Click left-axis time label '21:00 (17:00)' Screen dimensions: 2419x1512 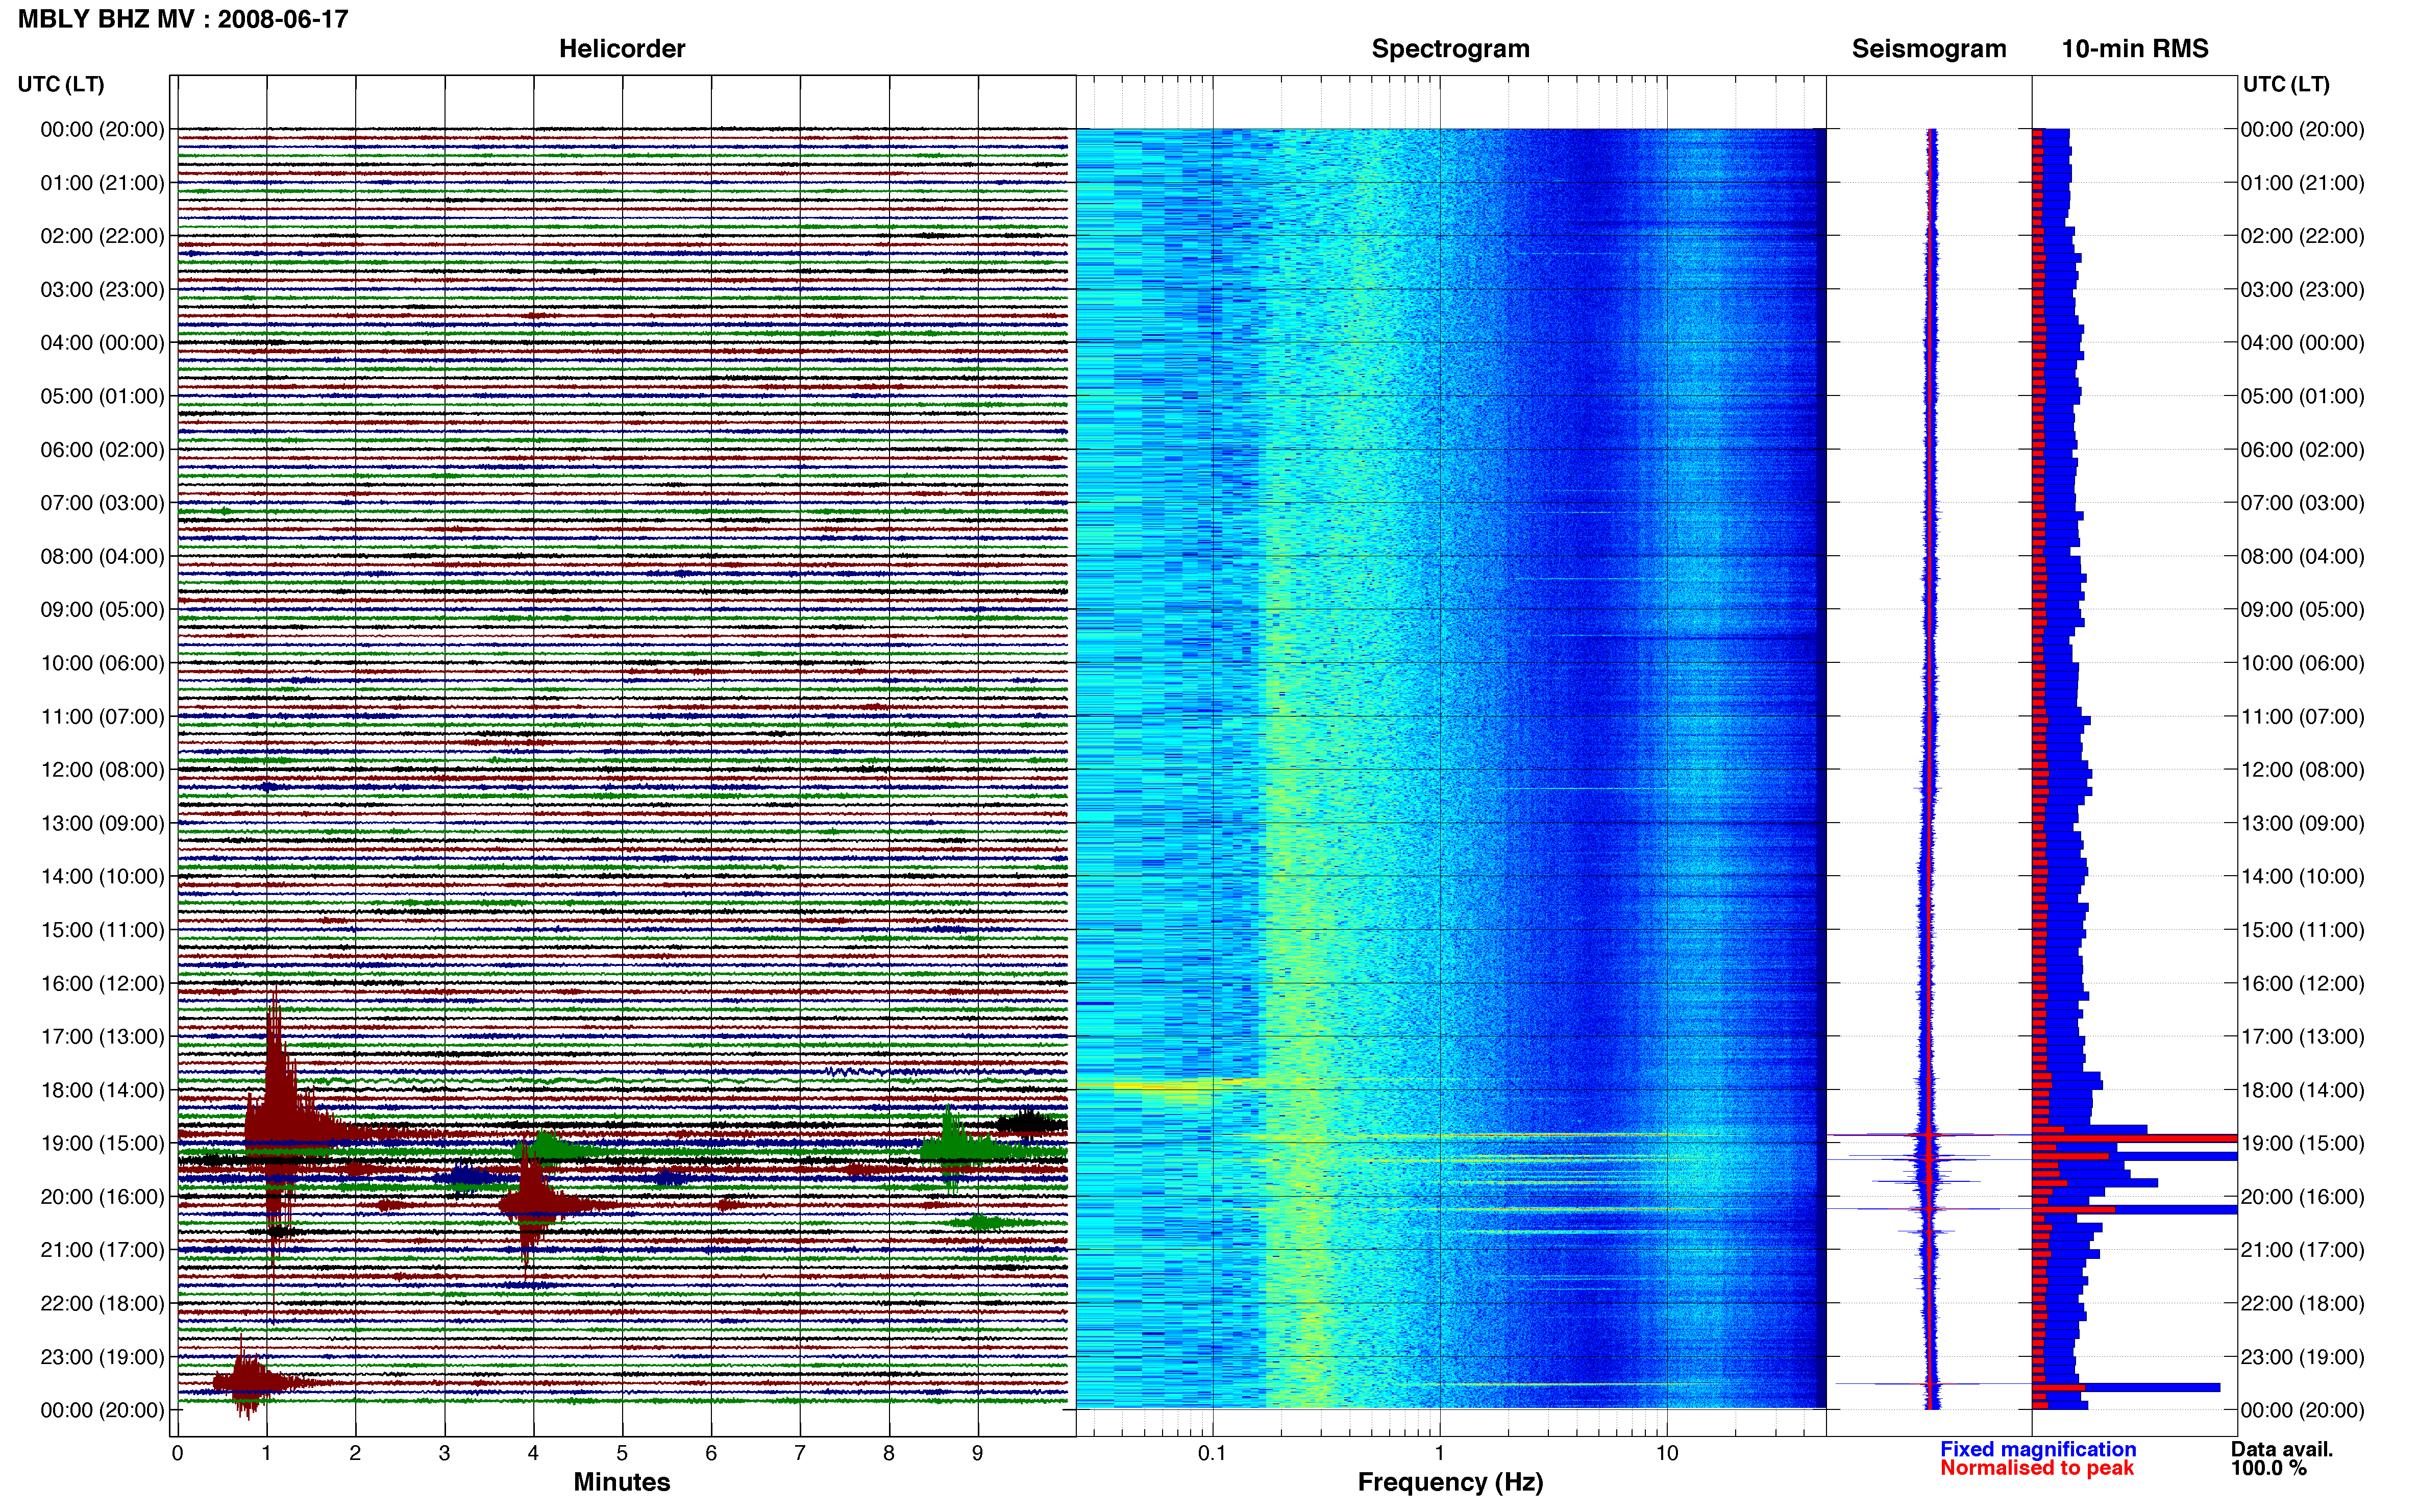tap(102, 1250)
